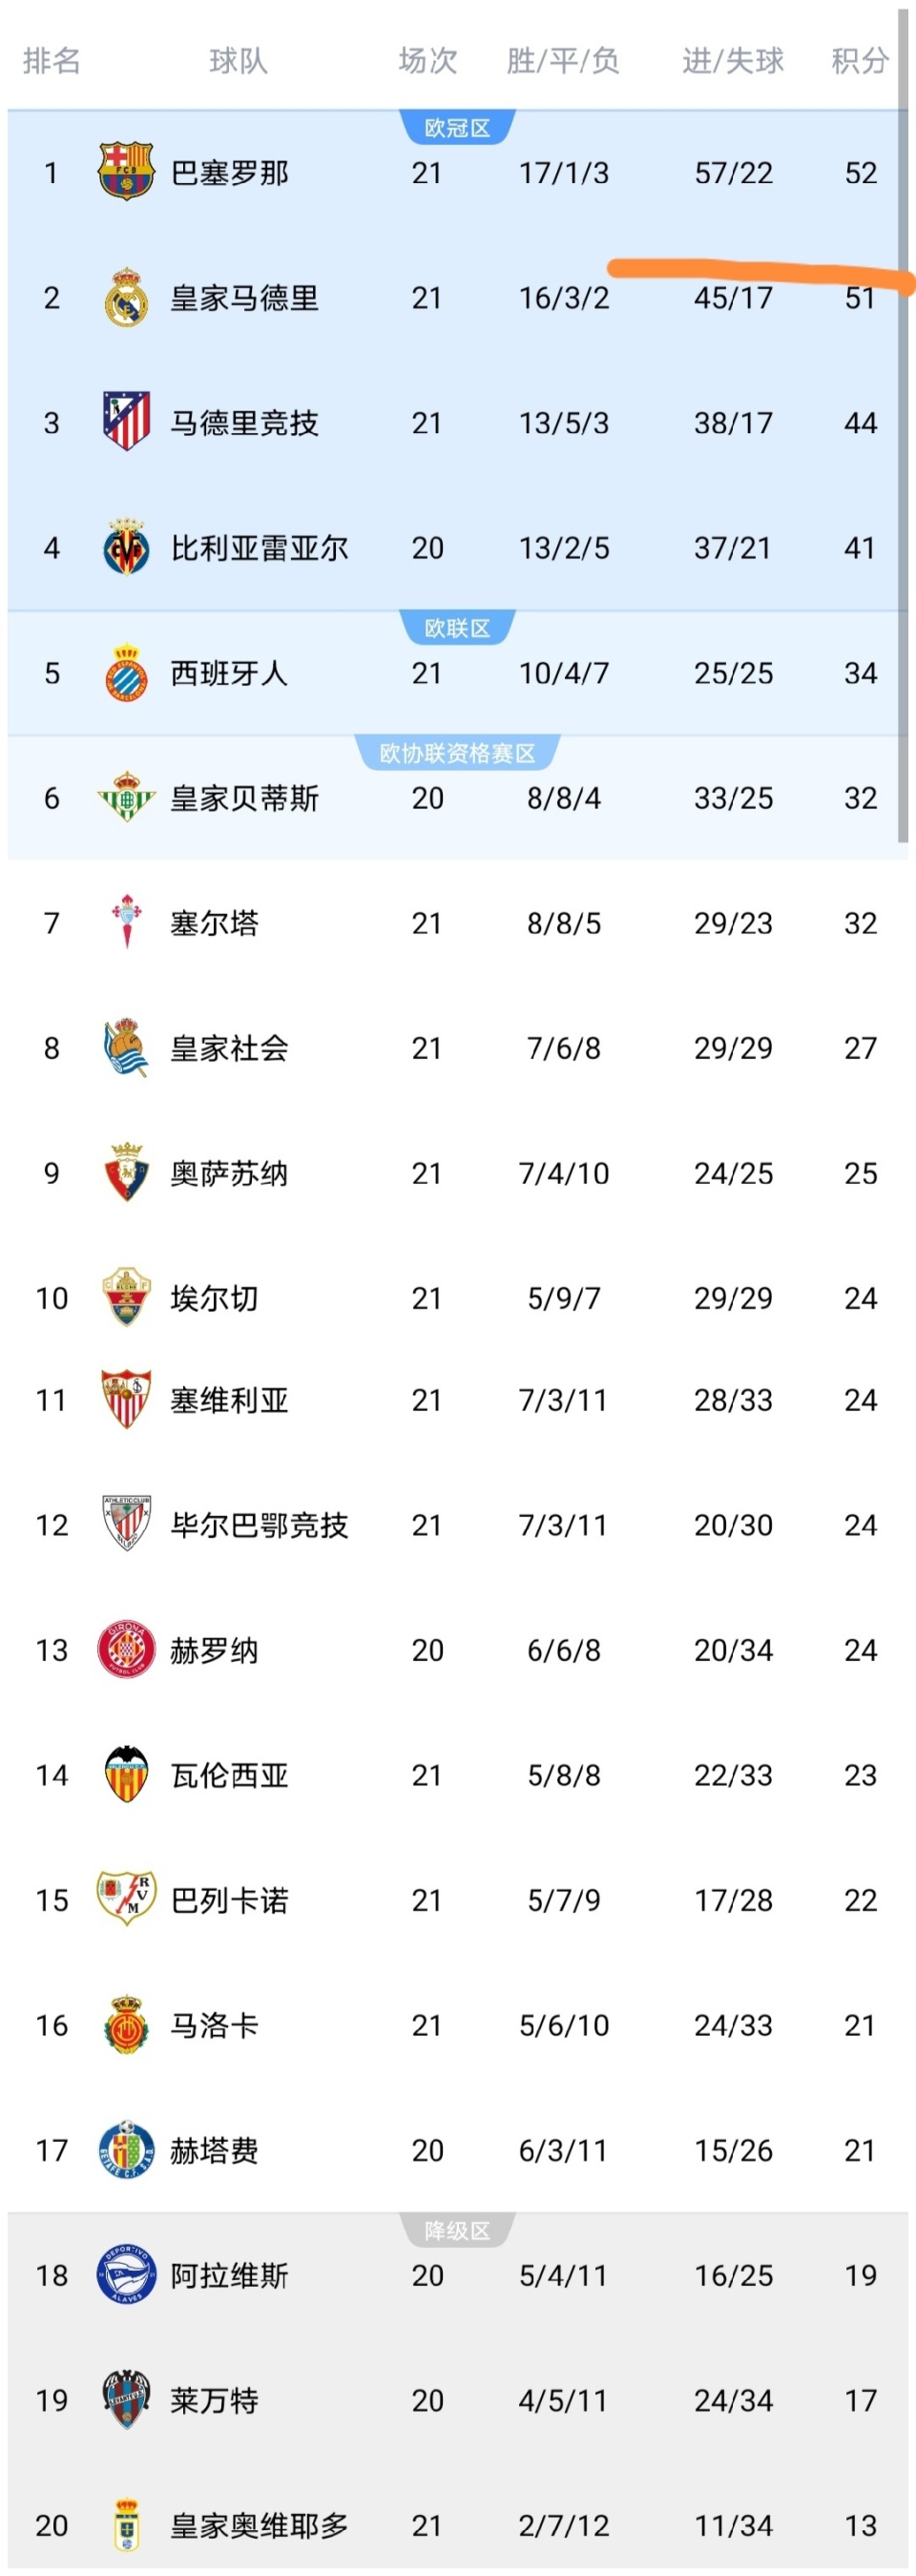Tap the Rayo Vallecano crest
Viewport: 916px width, 2576px height.
126,1899
